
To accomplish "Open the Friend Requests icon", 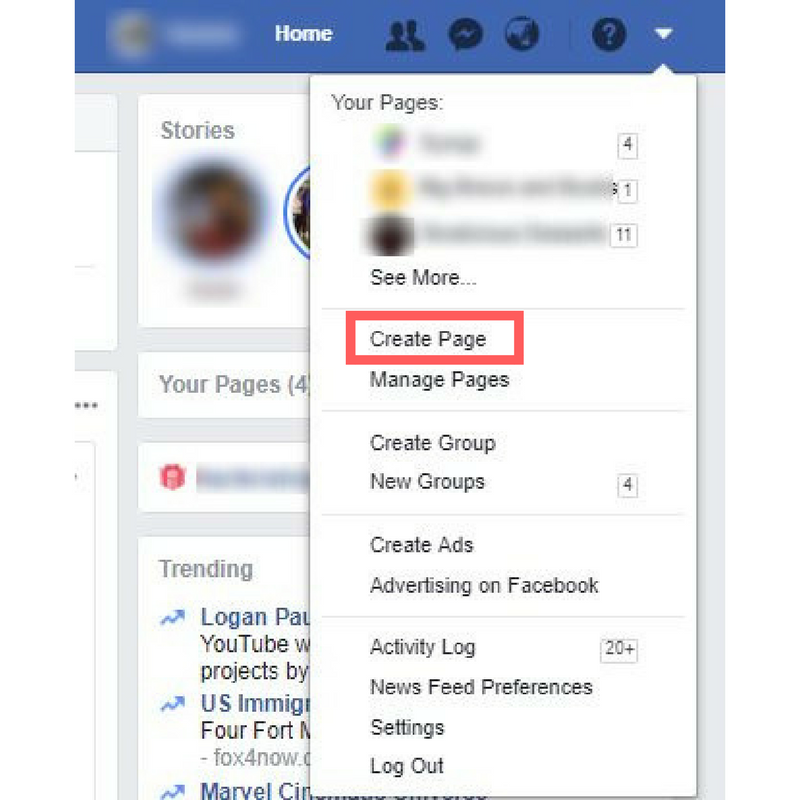I will [405, 35].
